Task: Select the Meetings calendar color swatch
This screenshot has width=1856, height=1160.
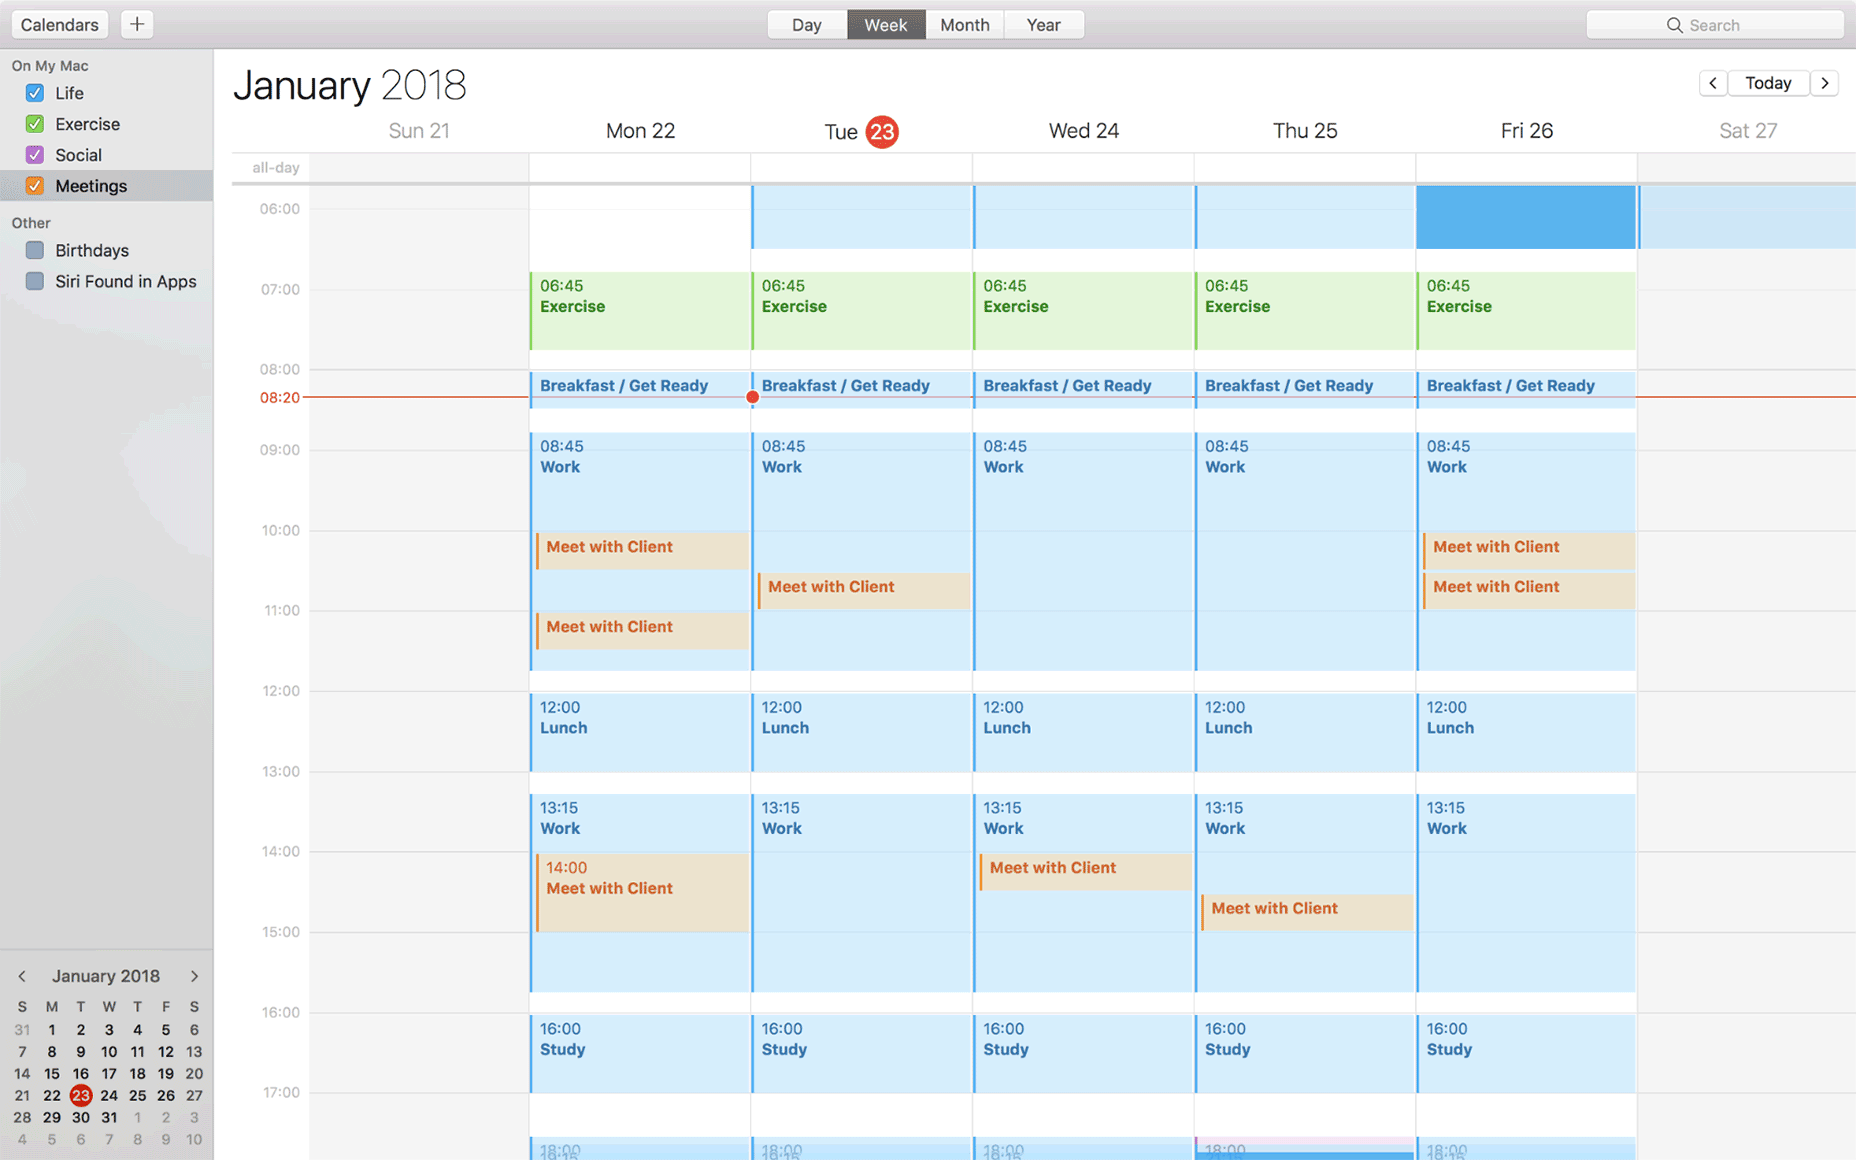Action: click(35, 186)
